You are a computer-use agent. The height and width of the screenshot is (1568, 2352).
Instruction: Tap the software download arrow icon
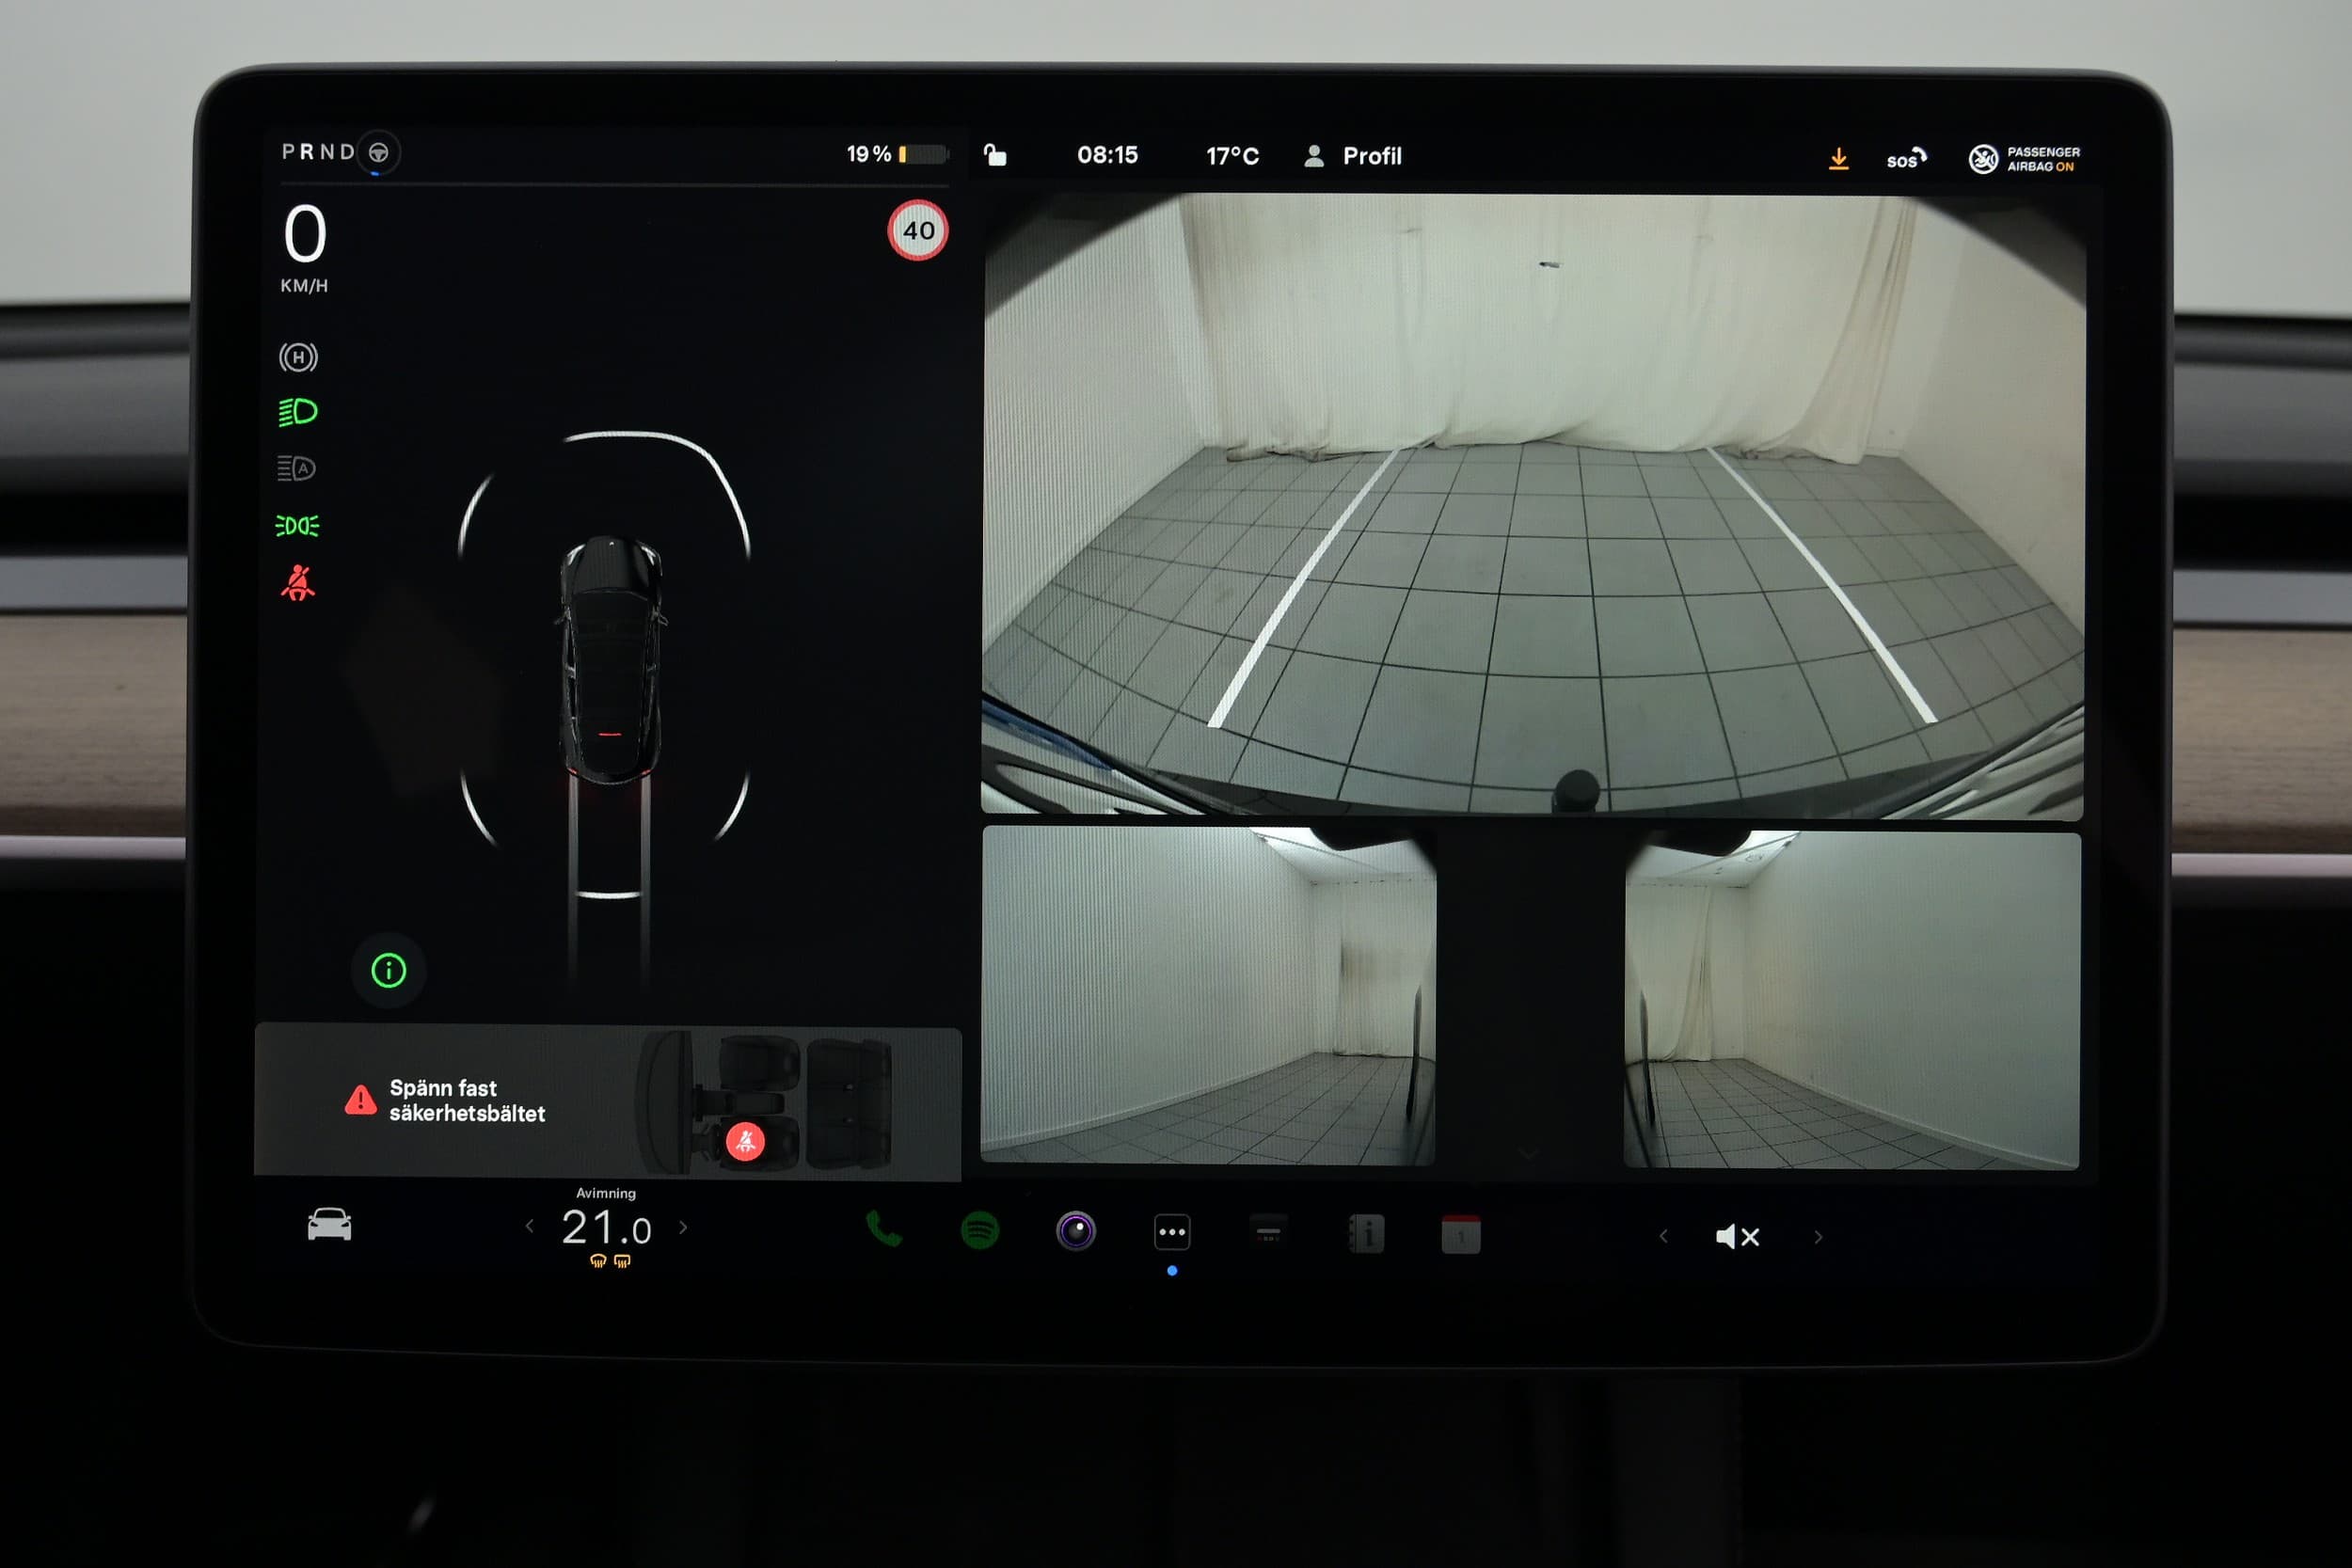tap(1838, 159)
